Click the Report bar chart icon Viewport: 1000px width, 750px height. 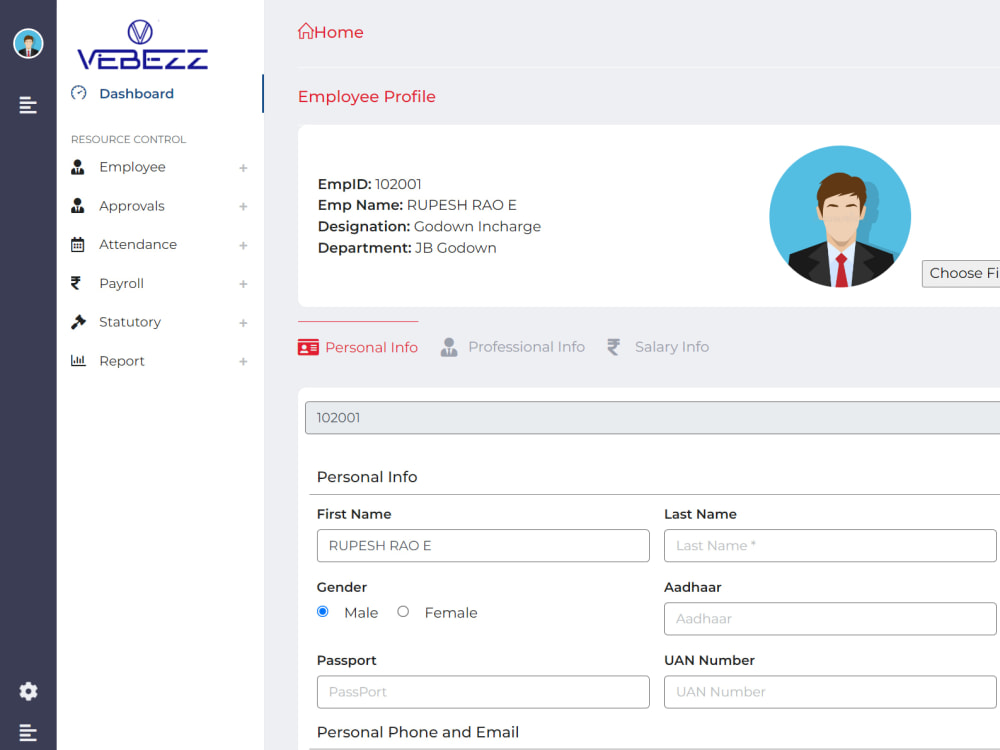78,360
